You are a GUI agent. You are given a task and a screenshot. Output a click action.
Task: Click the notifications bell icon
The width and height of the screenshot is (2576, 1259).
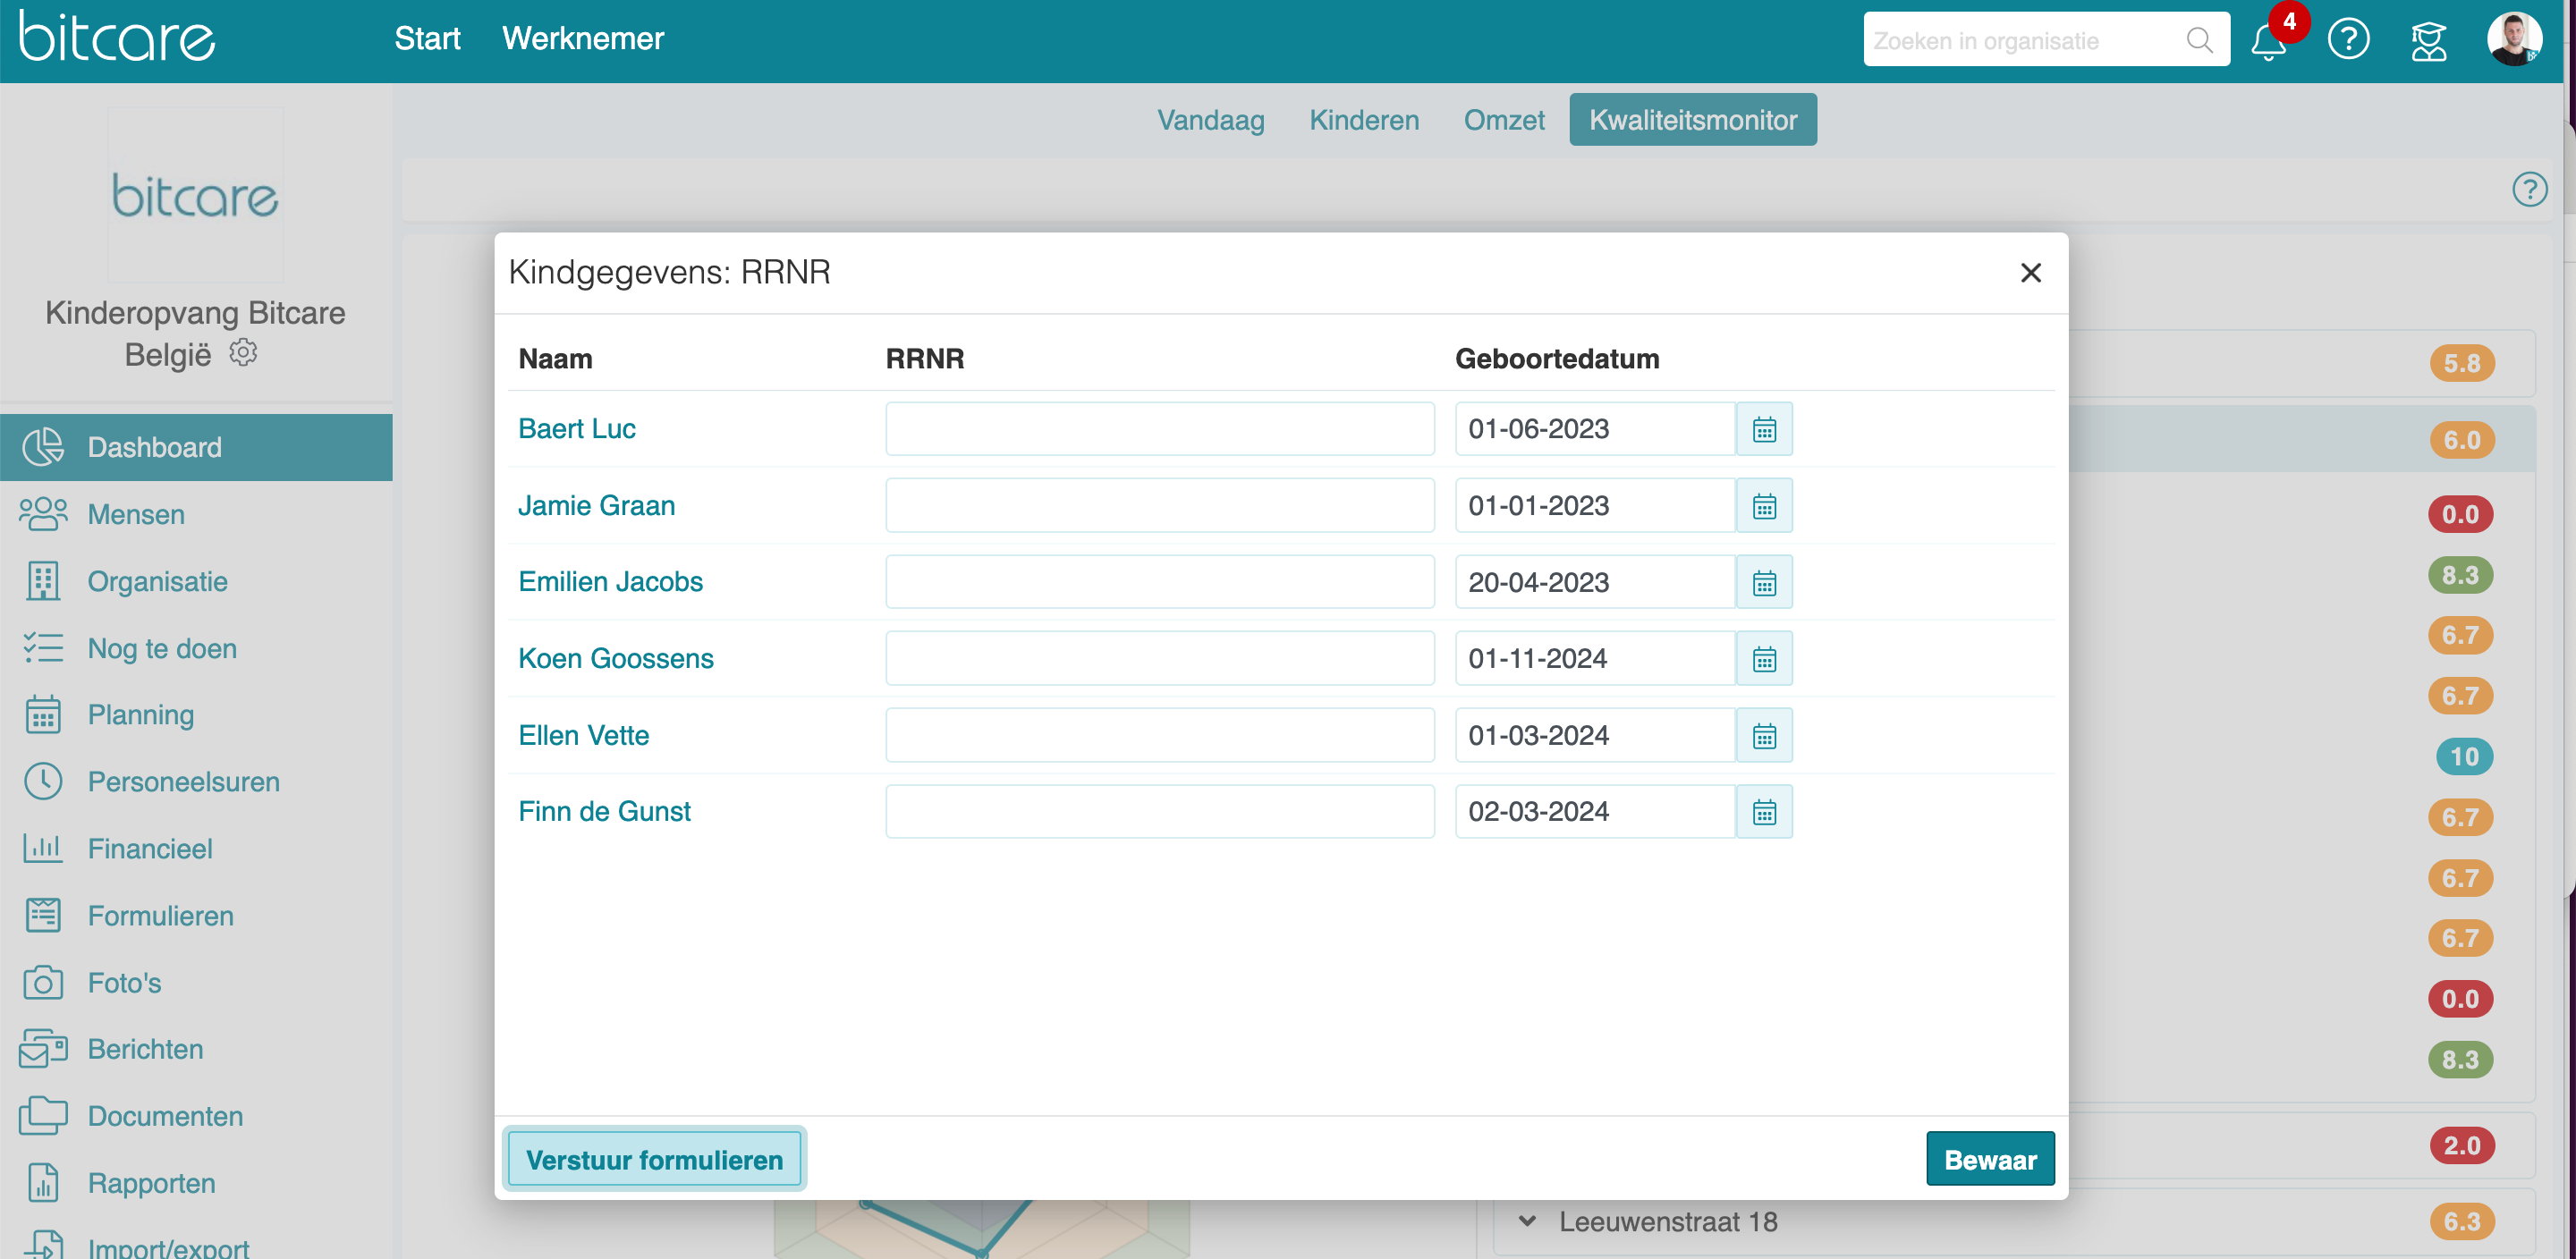pyautogui.click(x=2267, y=41)
